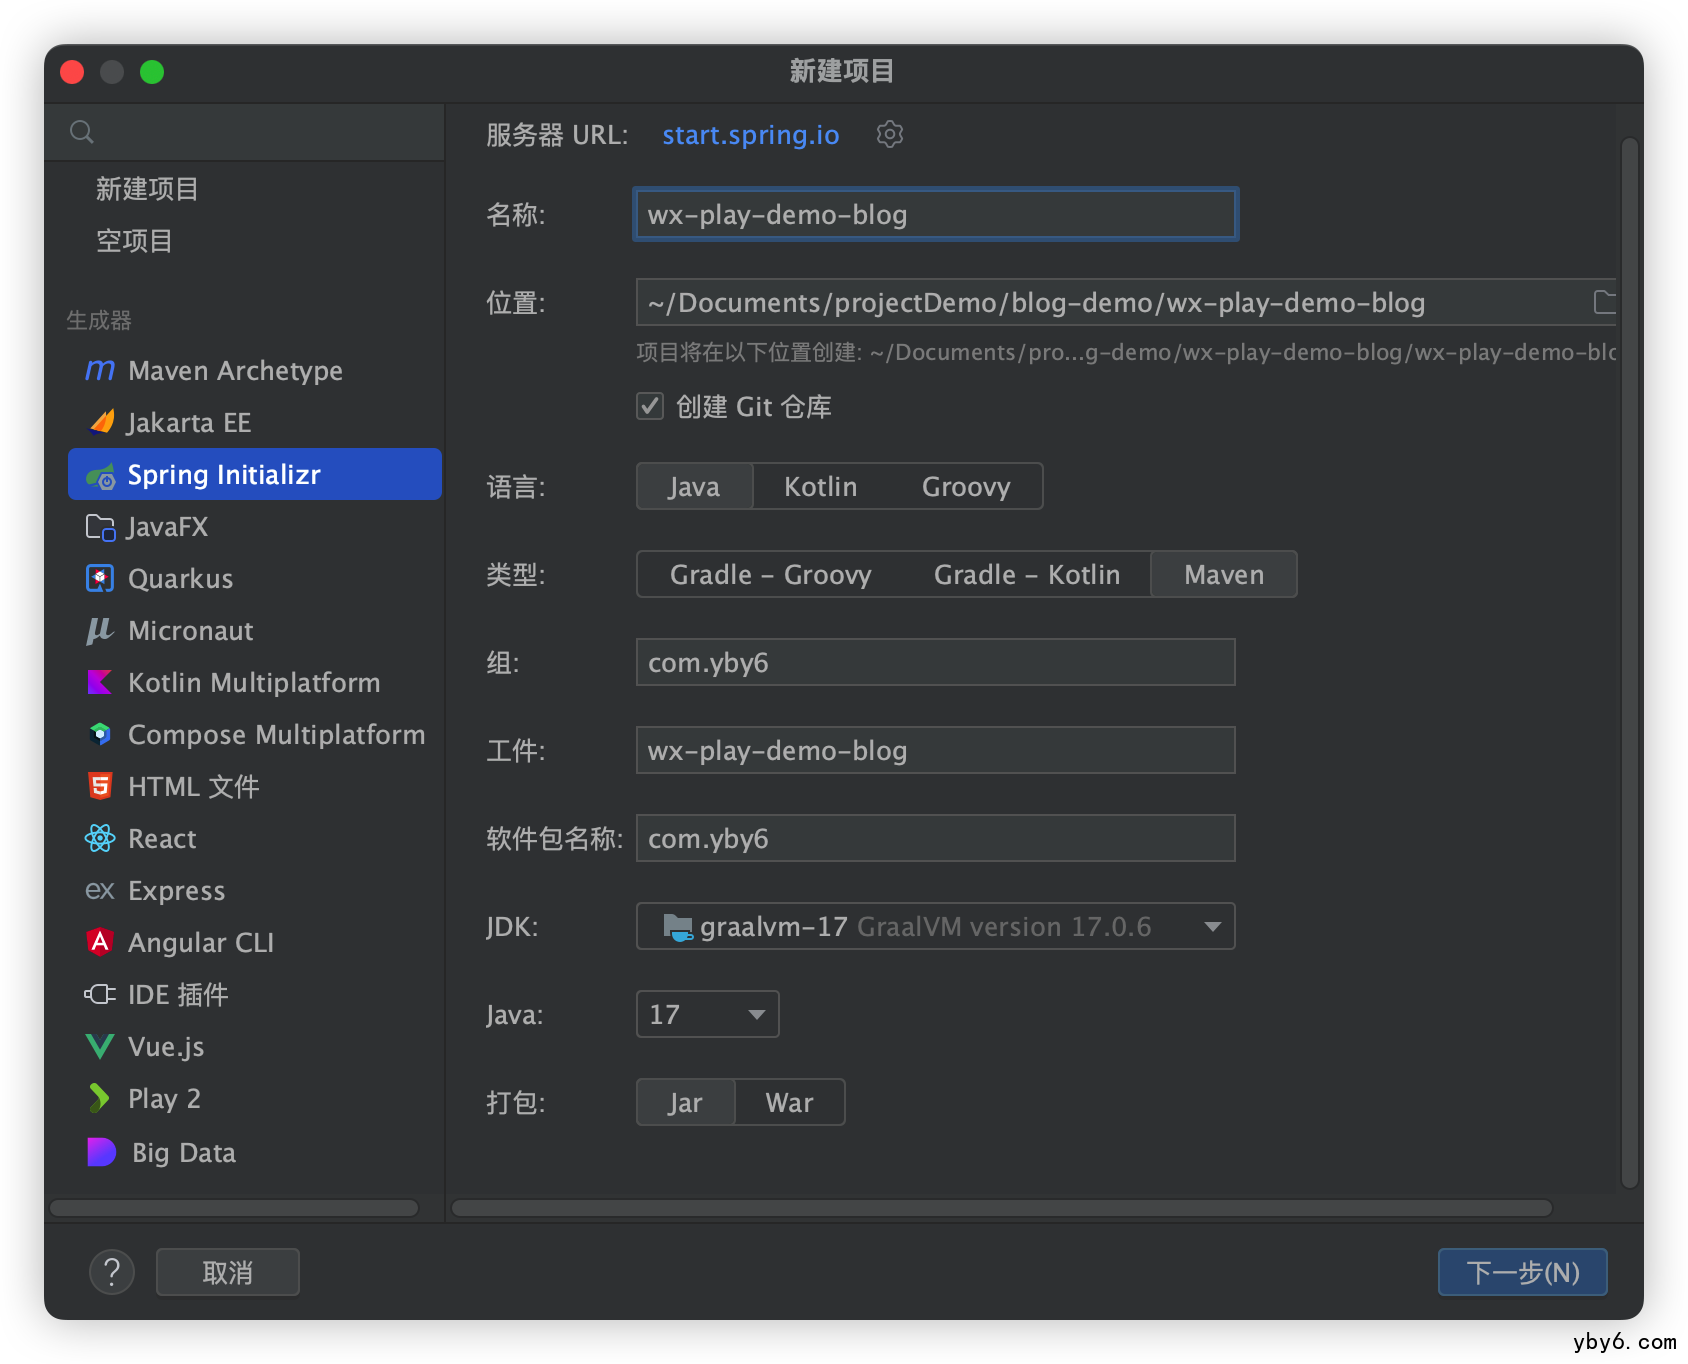Click the Play 2 chevron icon
Viewport: 1688px width, 1364px height.
tap(100, 1098)
